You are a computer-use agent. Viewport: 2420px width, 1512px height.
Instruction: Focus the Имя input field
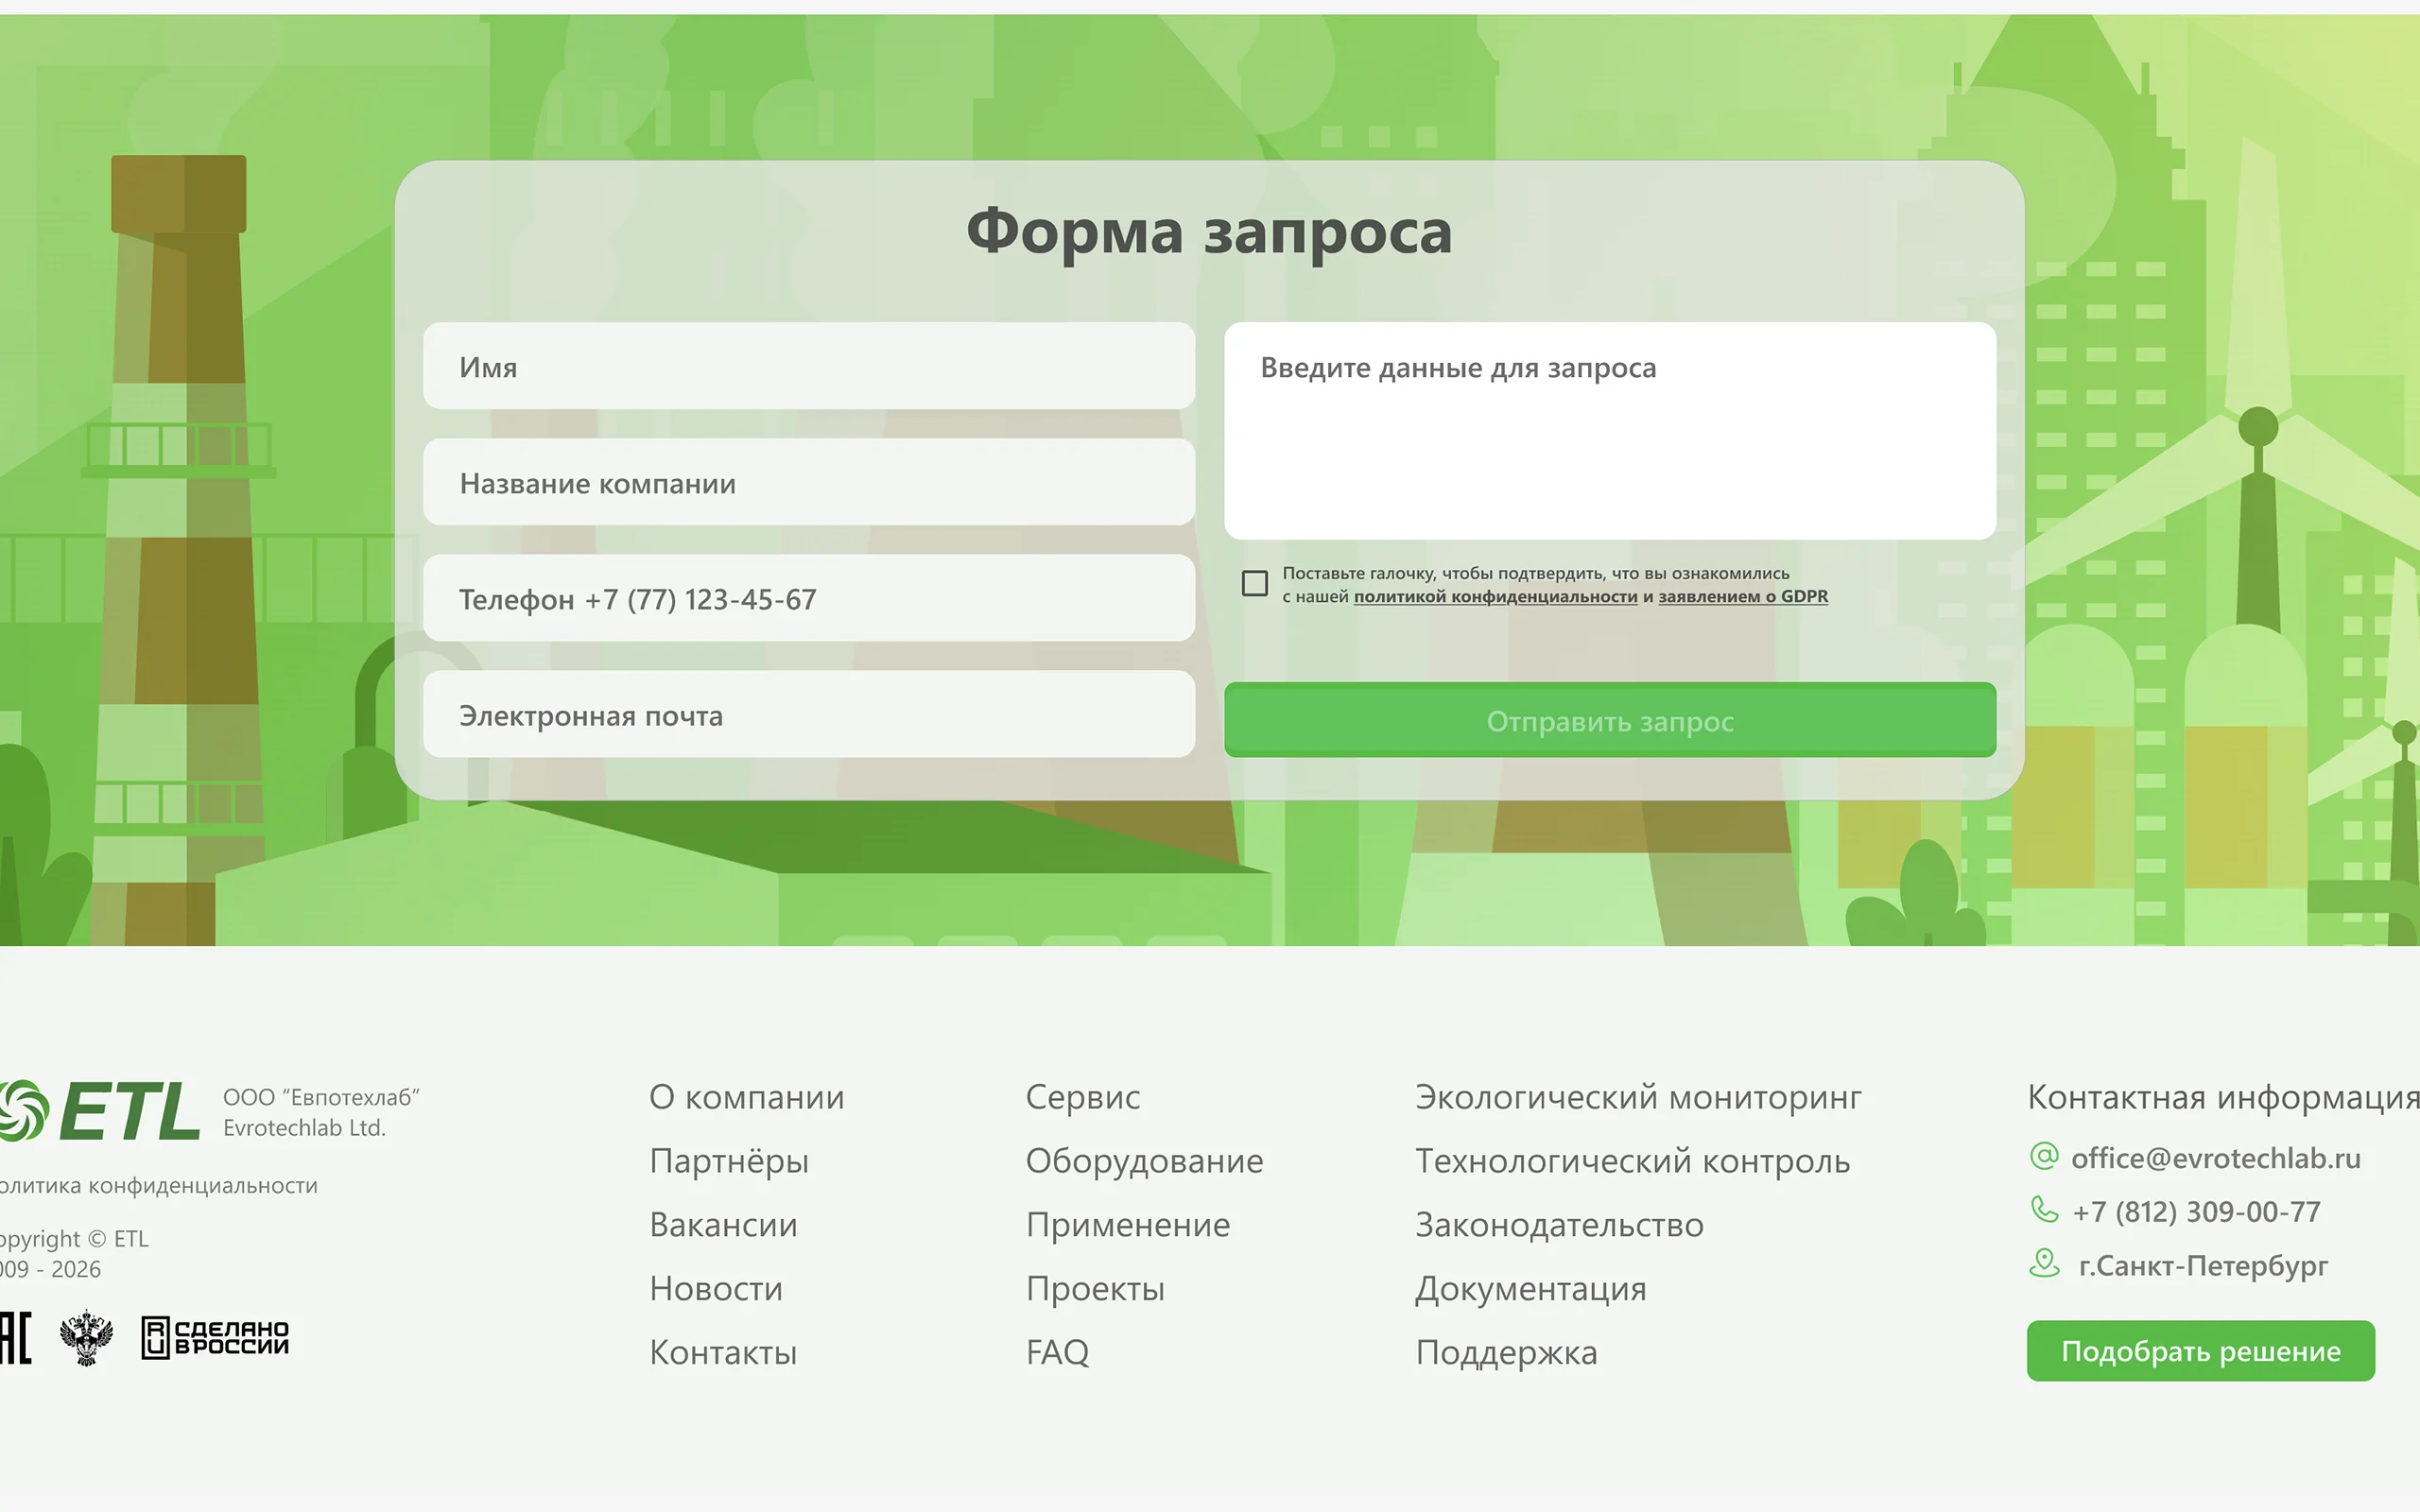coord(809,366)
